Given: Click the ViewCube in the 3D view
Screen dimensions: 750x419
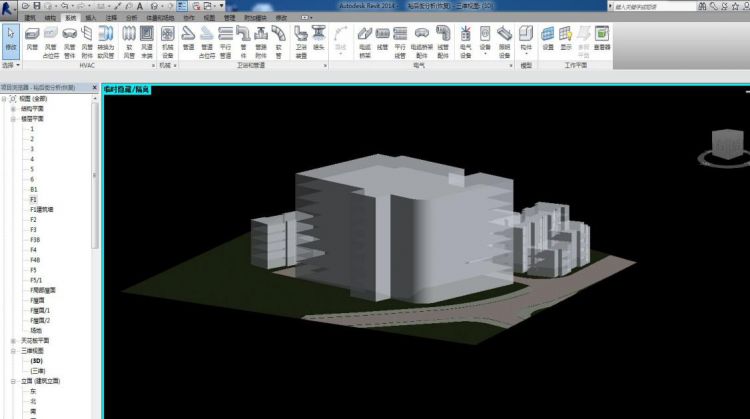Looking at the screenshot, I should pyautogui.click(x=726, y=144).
